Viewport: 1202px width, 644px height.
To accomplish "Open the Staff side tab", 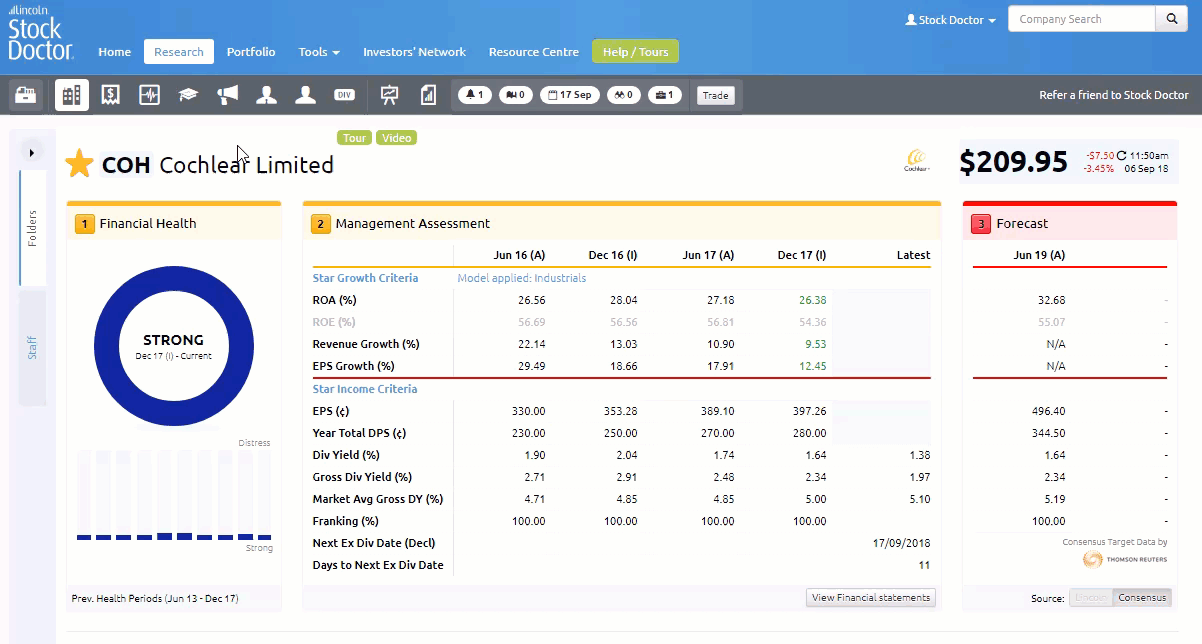I will click(x=33, y=348).
